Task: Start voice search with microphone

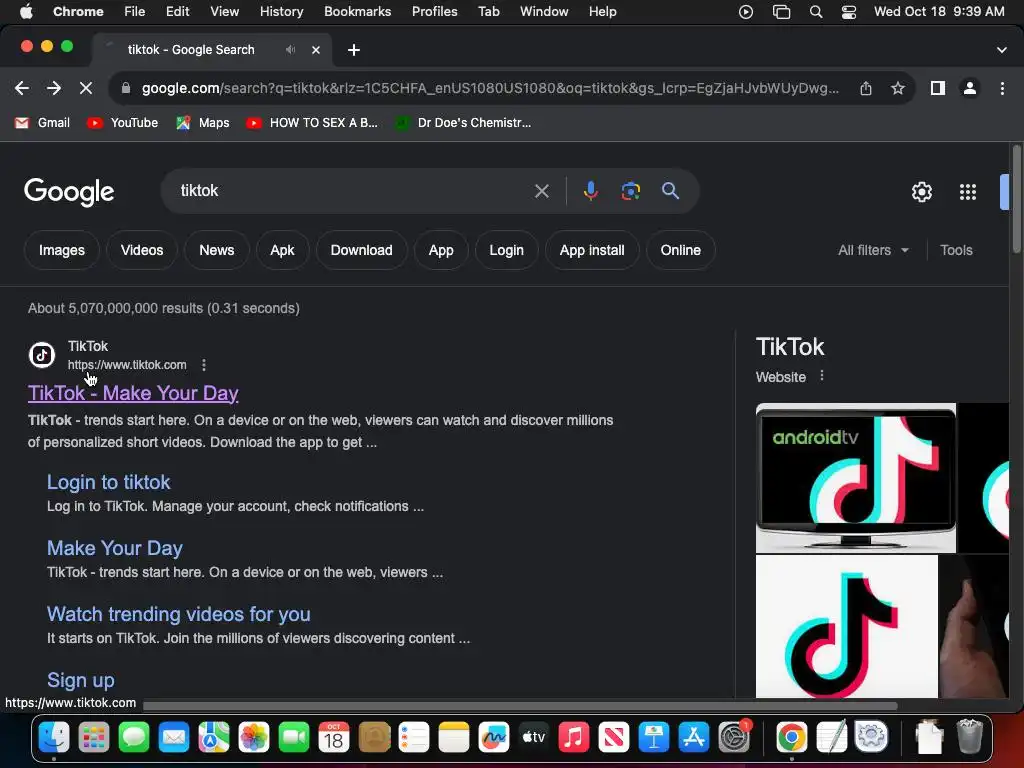Action: pyautogui.click(x=590, y=191)
